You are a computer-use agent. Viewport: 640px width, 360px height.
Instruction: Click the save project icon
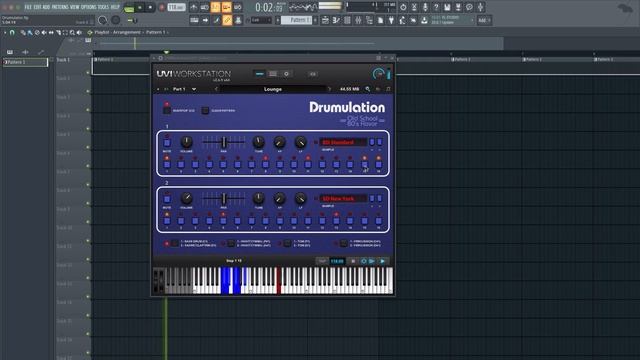click(447, 7)
